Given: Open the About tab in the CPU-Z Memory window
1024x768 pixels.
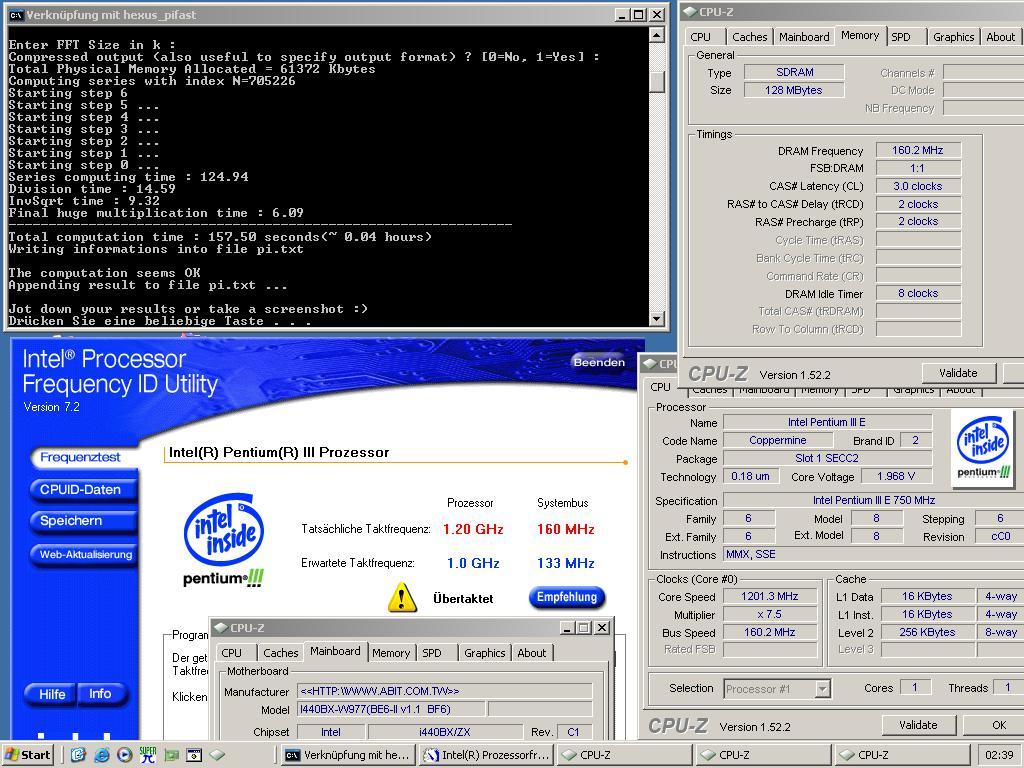Looking at the screenshot, I should [x=1000, y=37].
